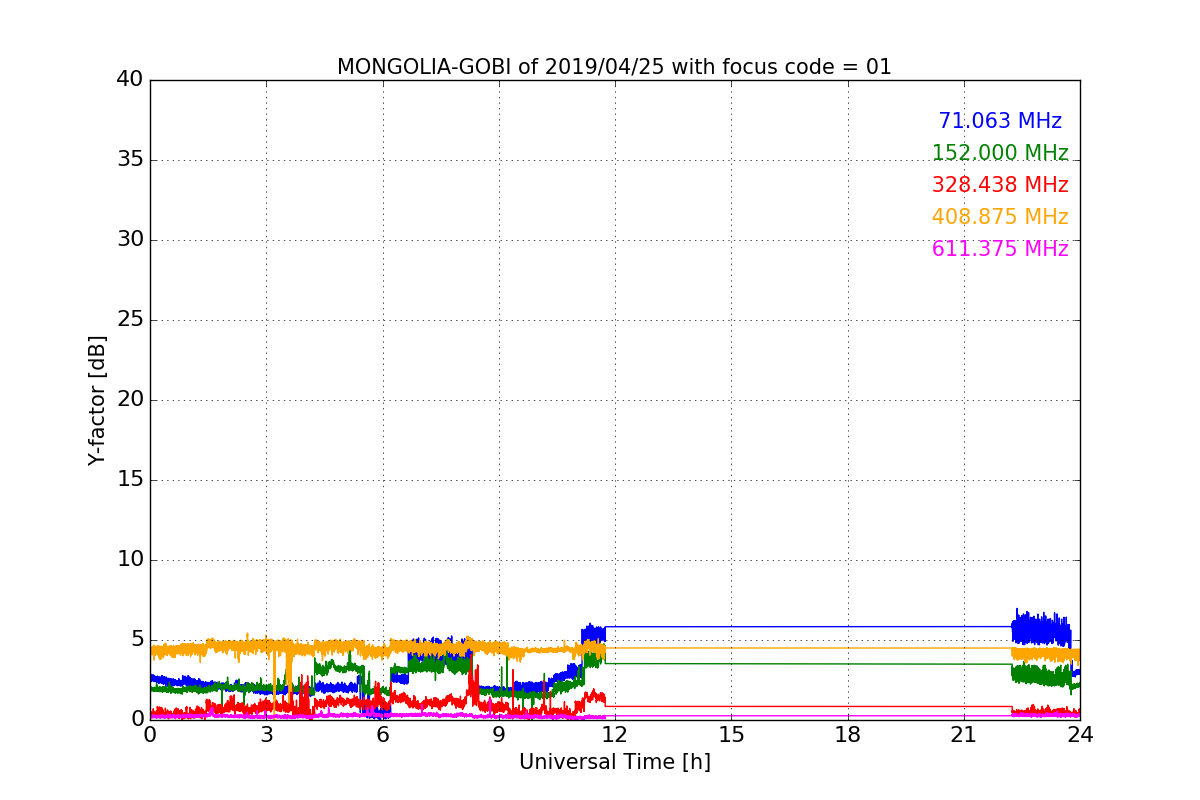Click y-axis tick value 35
The width and height of the screenshot is (1200, 800).
pos(130,159)
